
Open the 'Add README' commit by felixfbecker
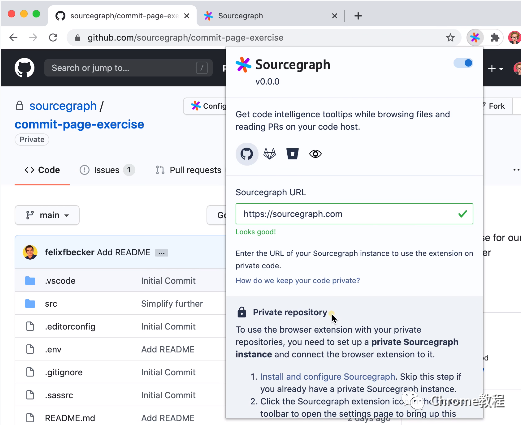click(x=124, y=252)
